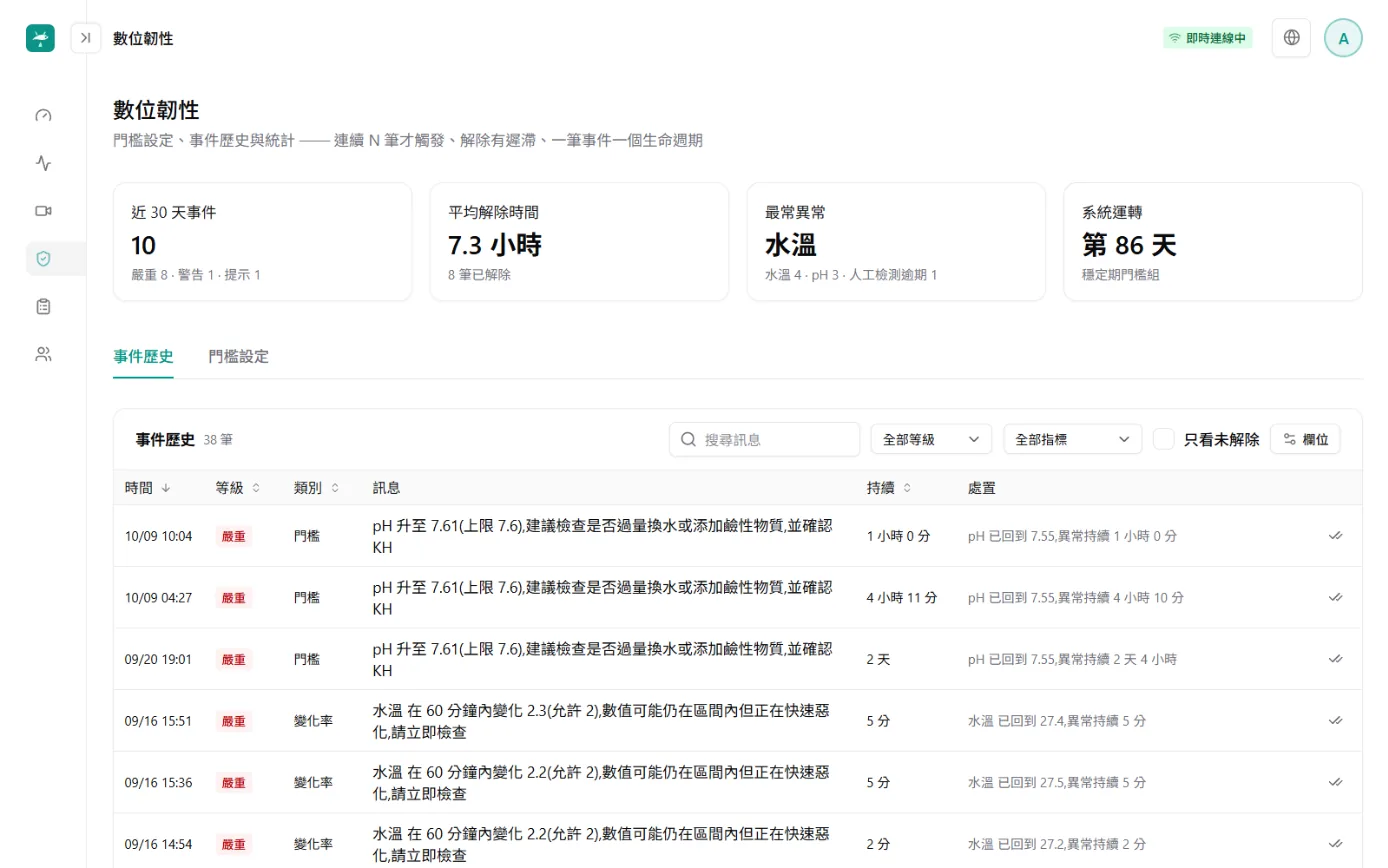Click the 平均解除時間 summary card
Image resolution: width=1388 pixels, height=868 pixels.
[x=579, y=242]
